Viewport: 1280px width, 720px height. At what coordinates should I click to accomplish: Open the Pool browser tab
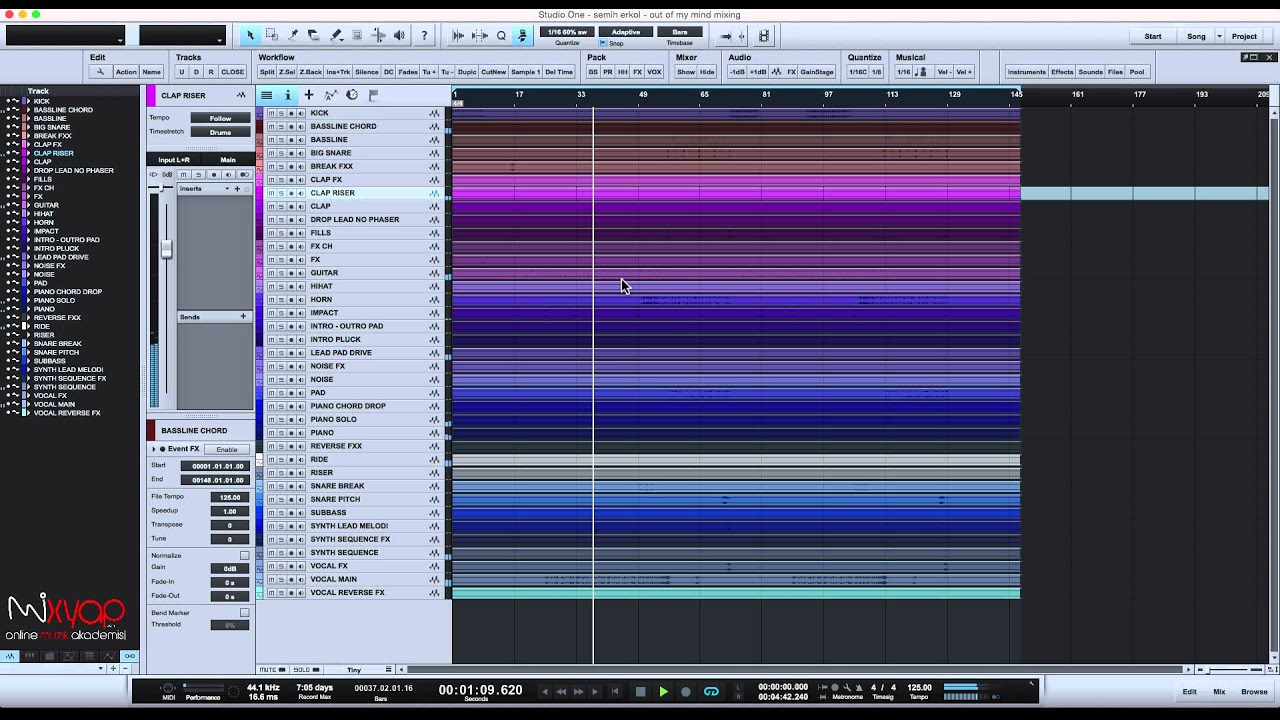pyautogui.click(x=1137, y=72)
